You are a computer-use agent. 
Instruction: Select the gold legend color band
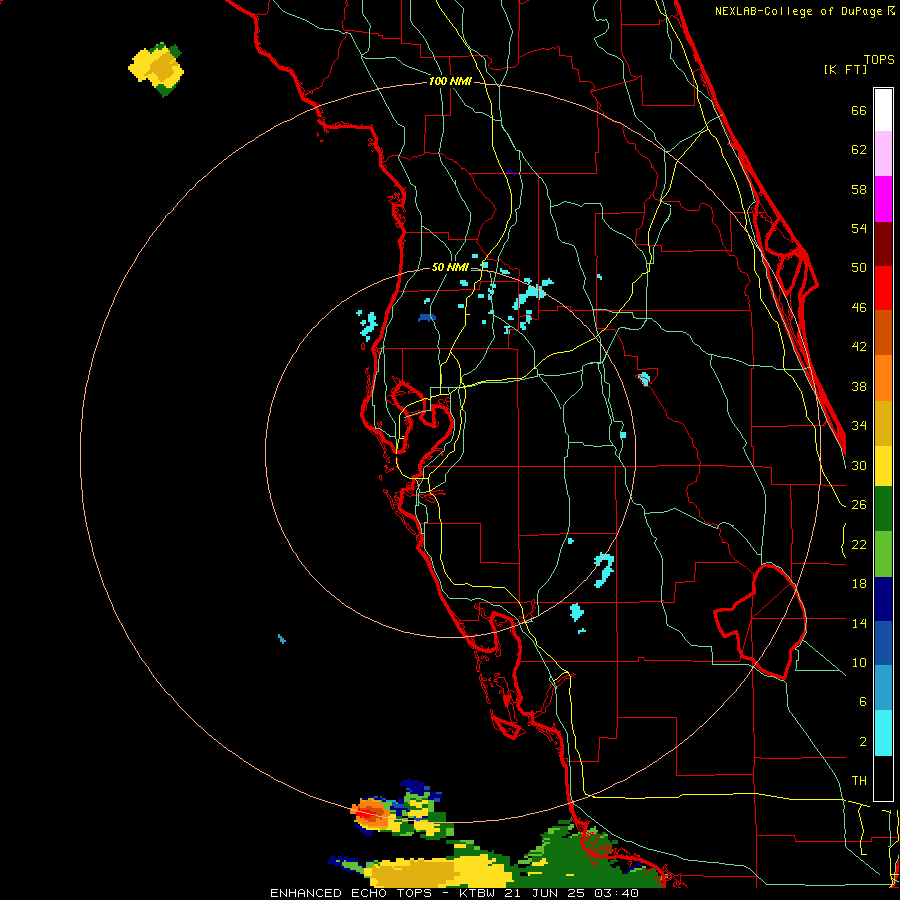pyautogui.click(x=883, y=424)
